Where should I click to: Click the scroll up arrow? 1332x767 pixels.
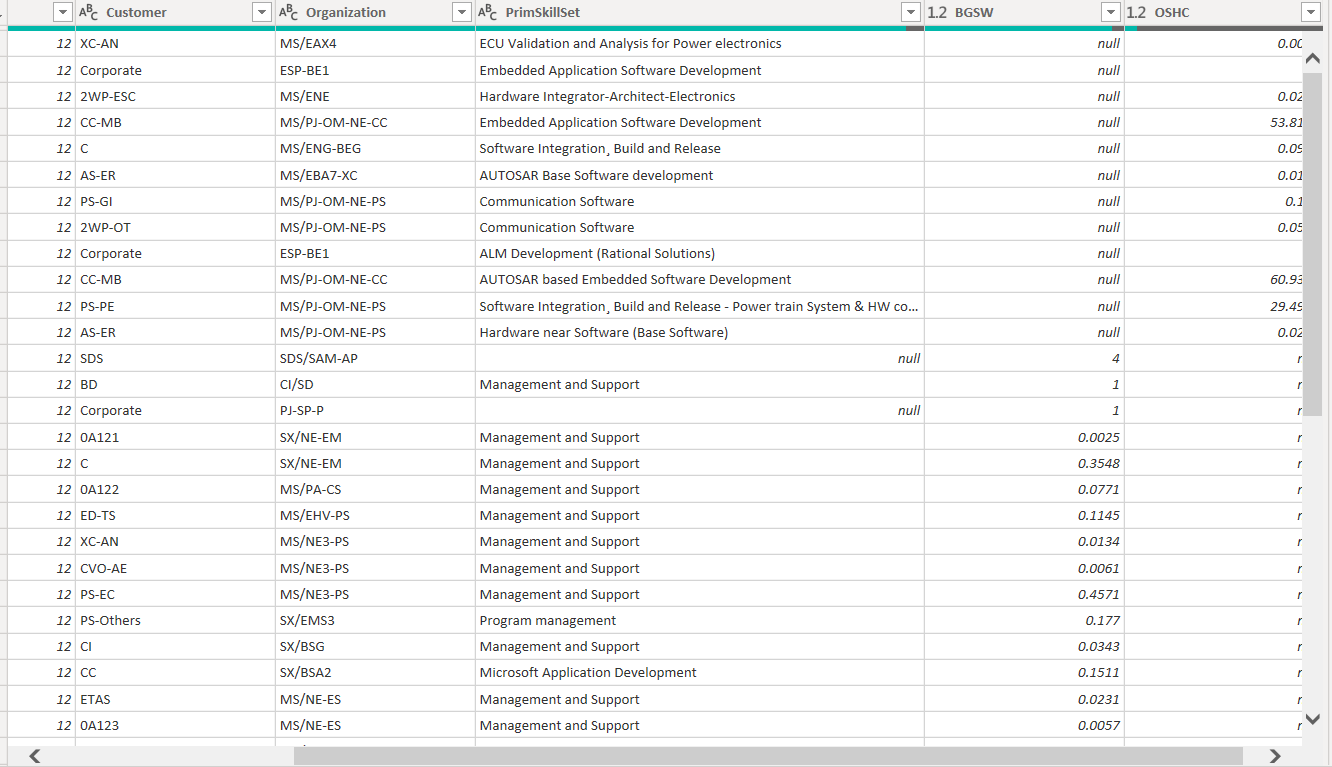coord(1313,58)
